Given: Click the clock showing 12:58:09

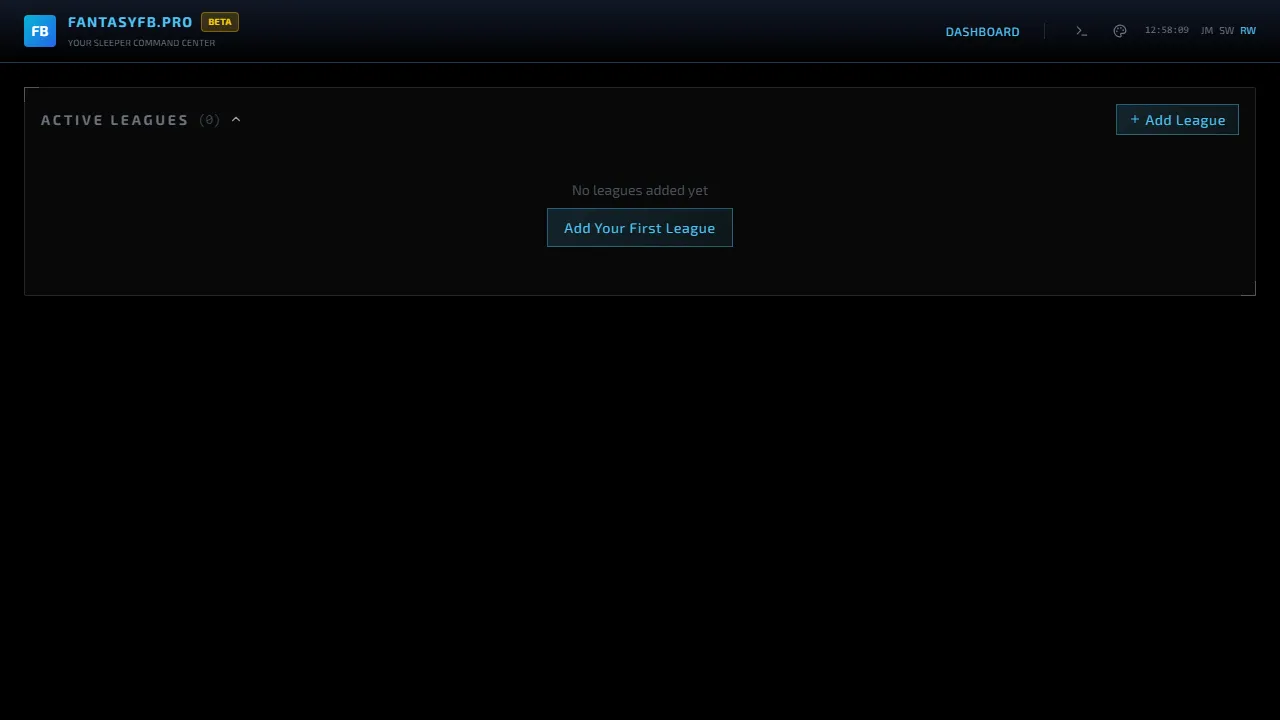Looking at the screenshot, I should click(1166, 30).
